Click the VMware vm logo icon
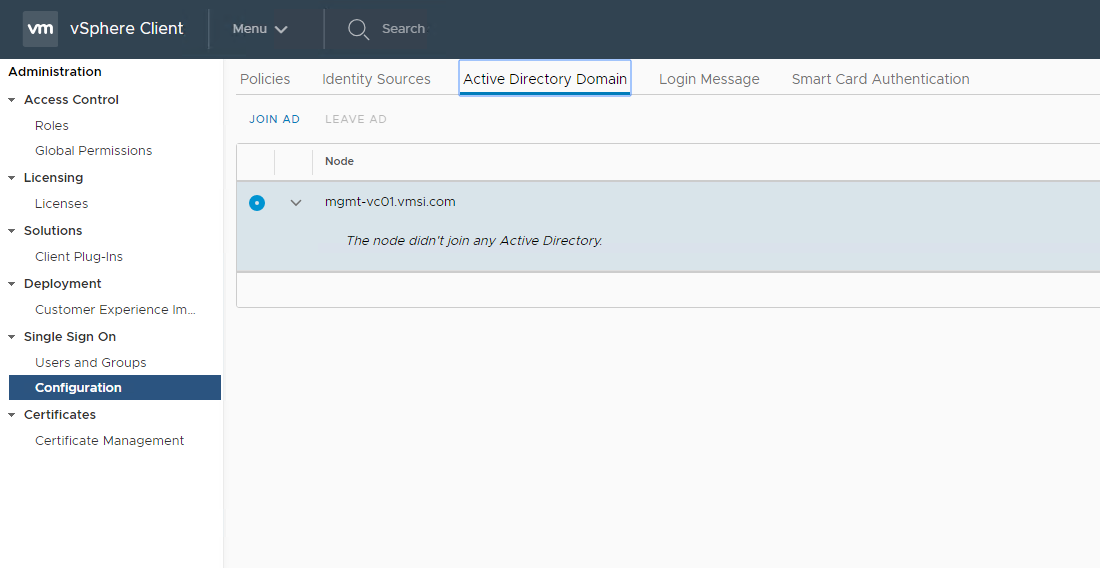 click(x=40, y=29)
